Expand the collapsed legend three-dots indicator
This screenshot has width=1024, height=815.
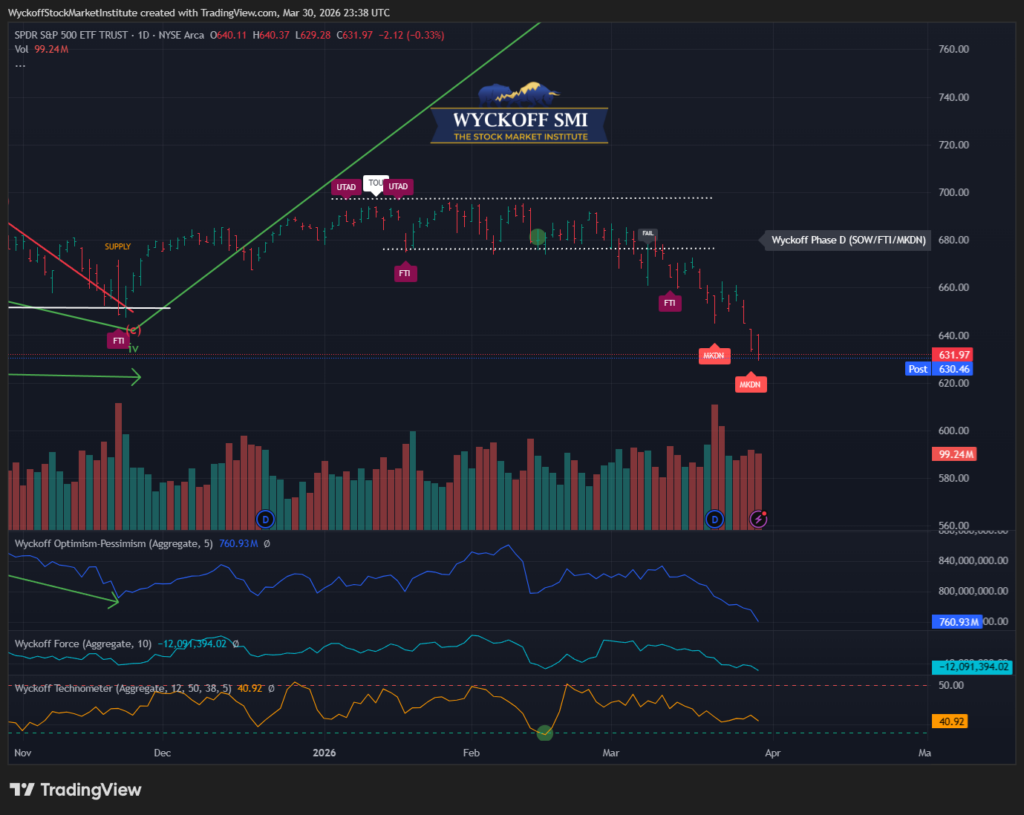(x=19, y=66)
